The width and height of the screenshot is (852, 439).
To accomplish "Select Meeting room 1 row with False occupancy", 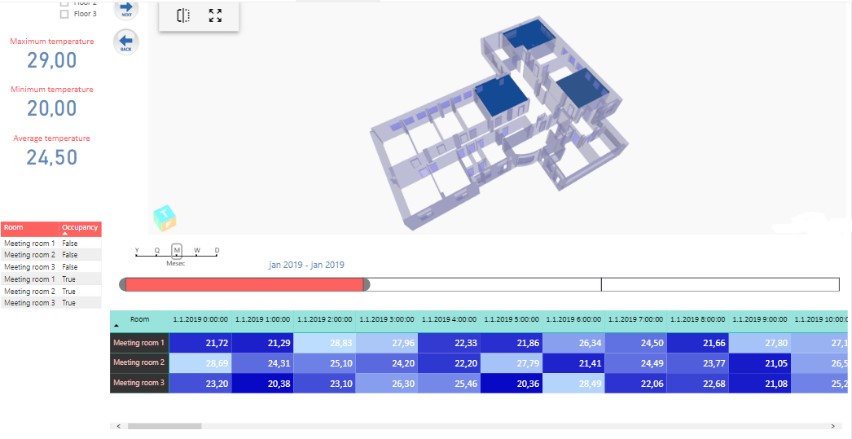I will [x=51, y=243].
